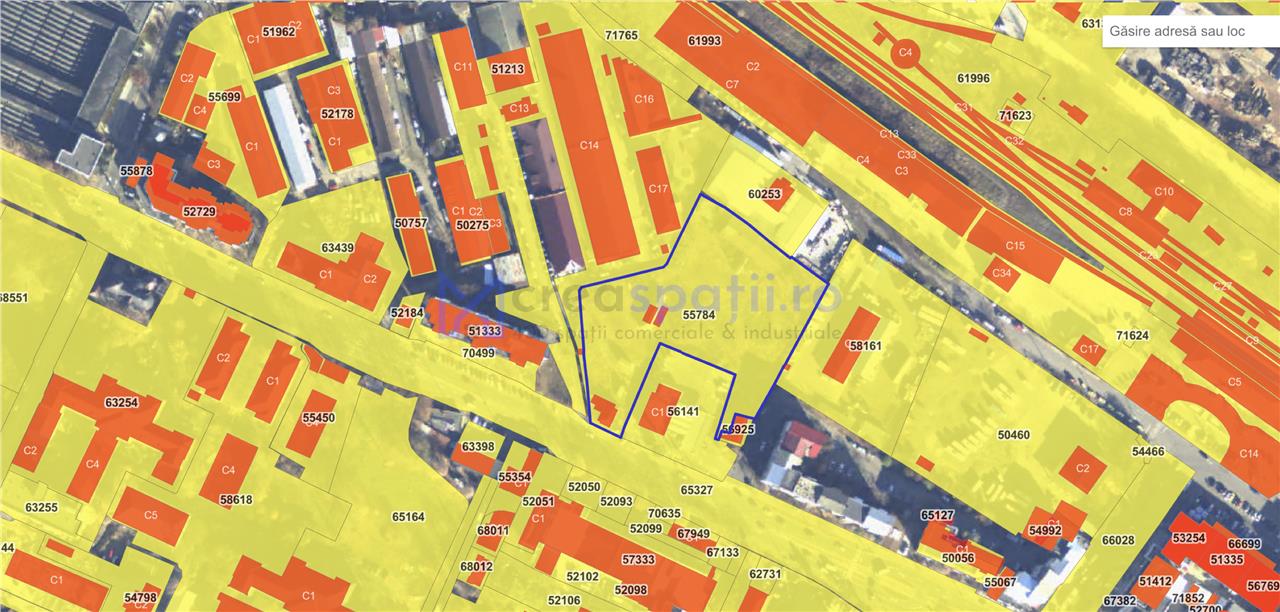Select the railway parcel 61996
This screenshot has height=612, width=1280.
972,78
